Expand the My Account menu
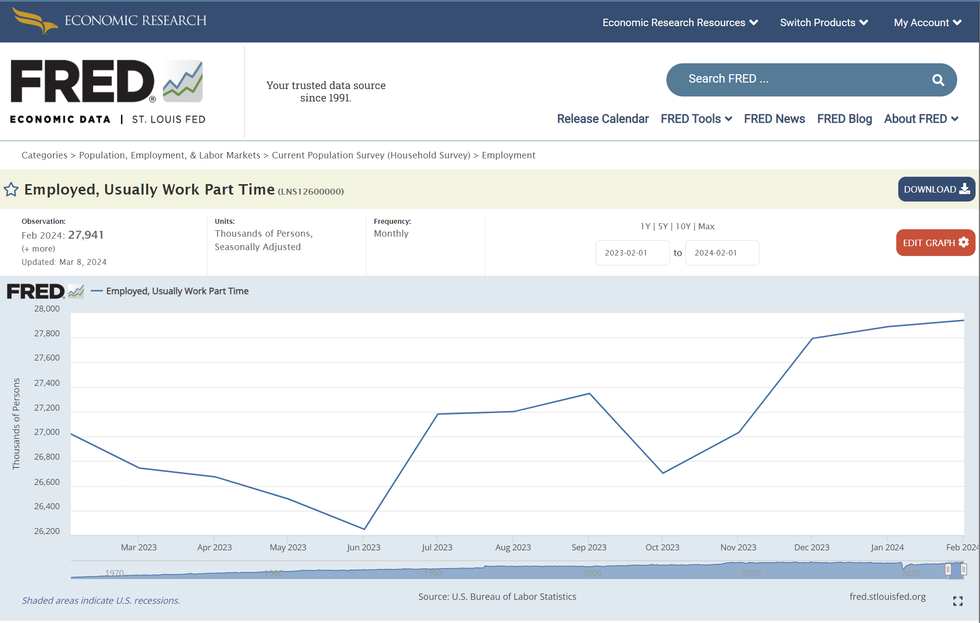 coord(928,22)
